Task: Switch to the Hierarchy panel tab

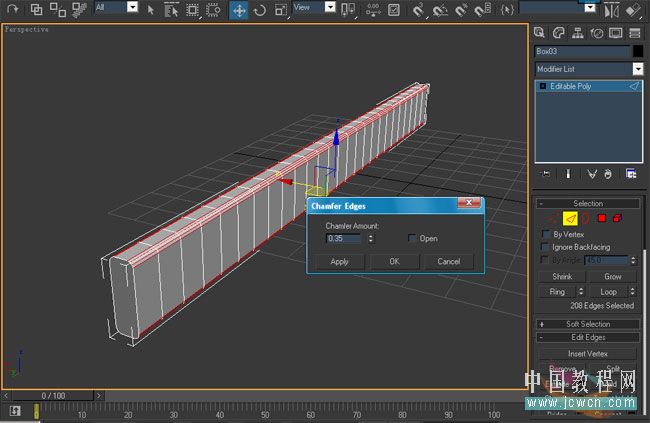Action: coord(577,33)
